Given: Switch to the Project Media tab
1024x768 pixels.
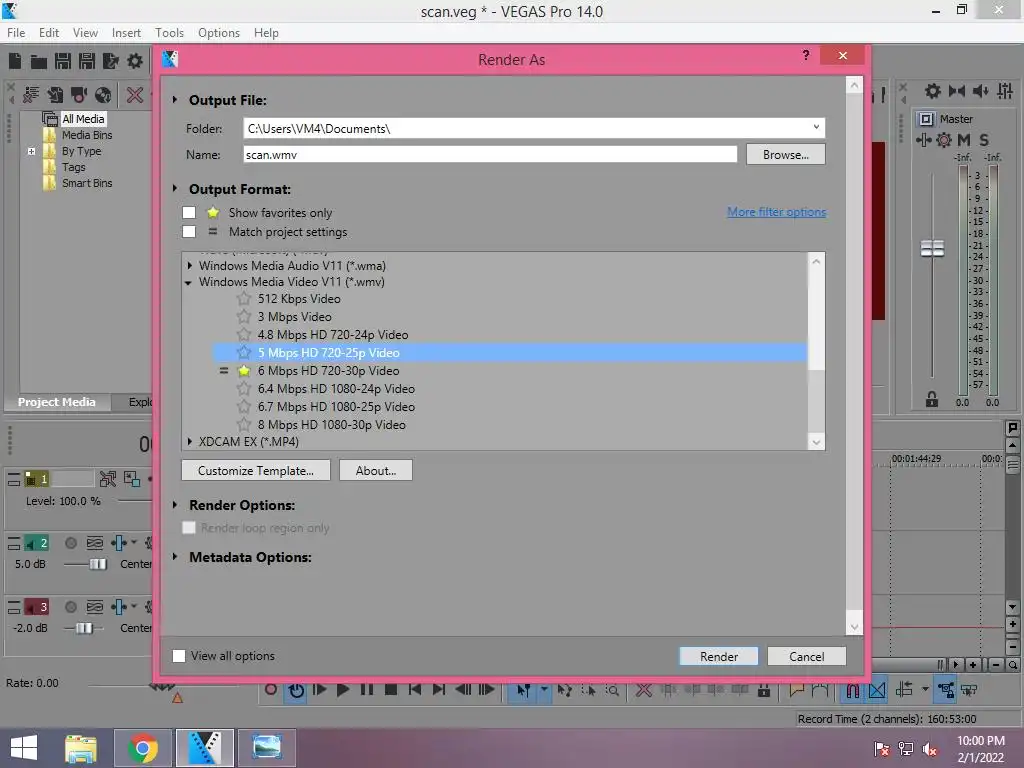Looking at the screenshot, I should pos(57,402).
